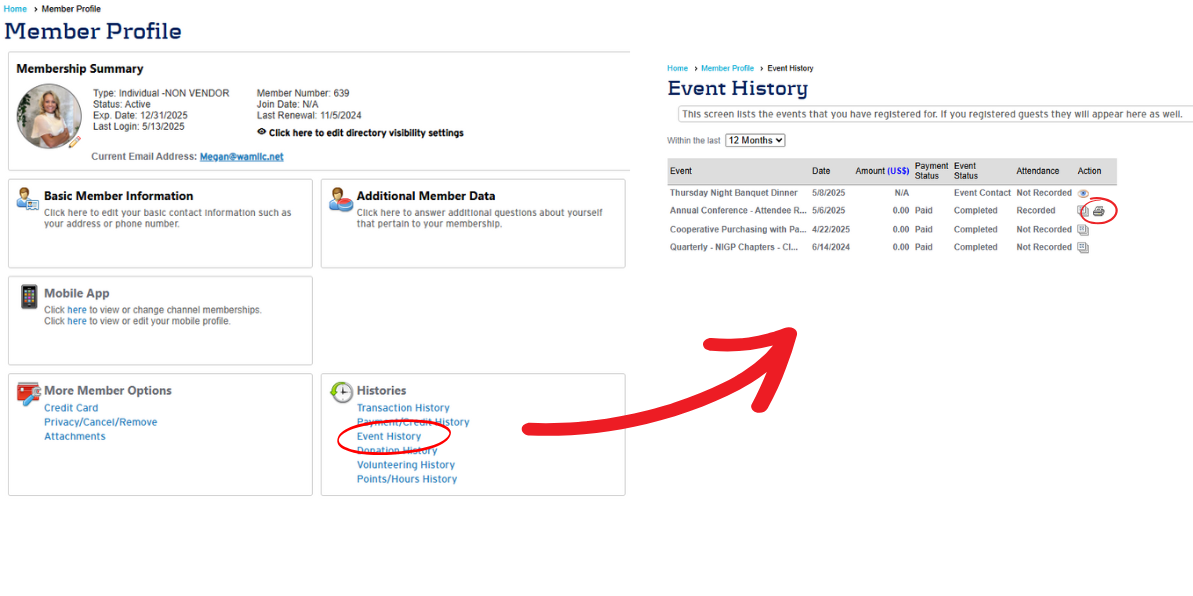
Task: Open details icon for Cooperative Purchasing event
Action: click(x=1083, y=229)
